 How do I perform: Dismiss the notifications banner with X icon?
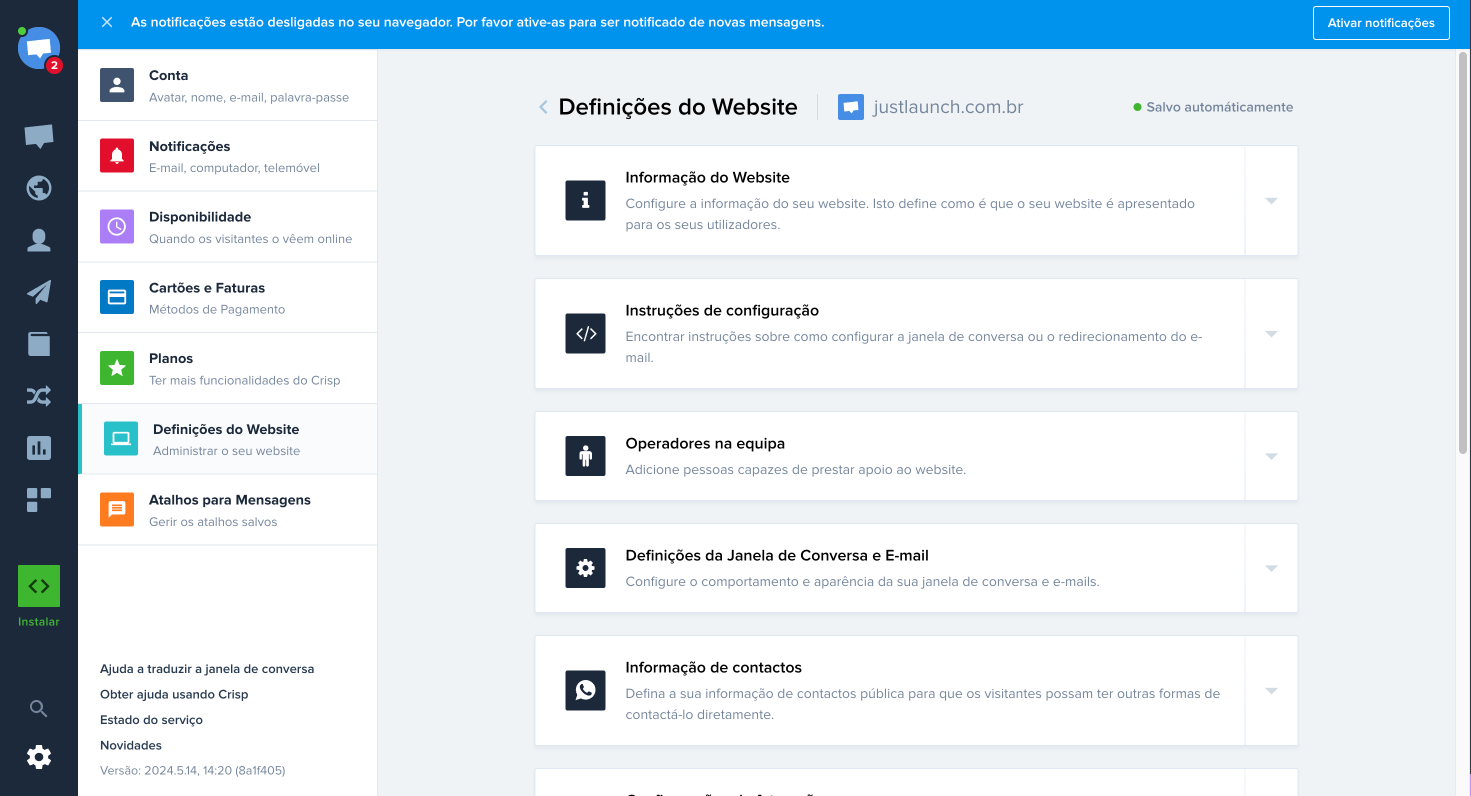point(107,22)
